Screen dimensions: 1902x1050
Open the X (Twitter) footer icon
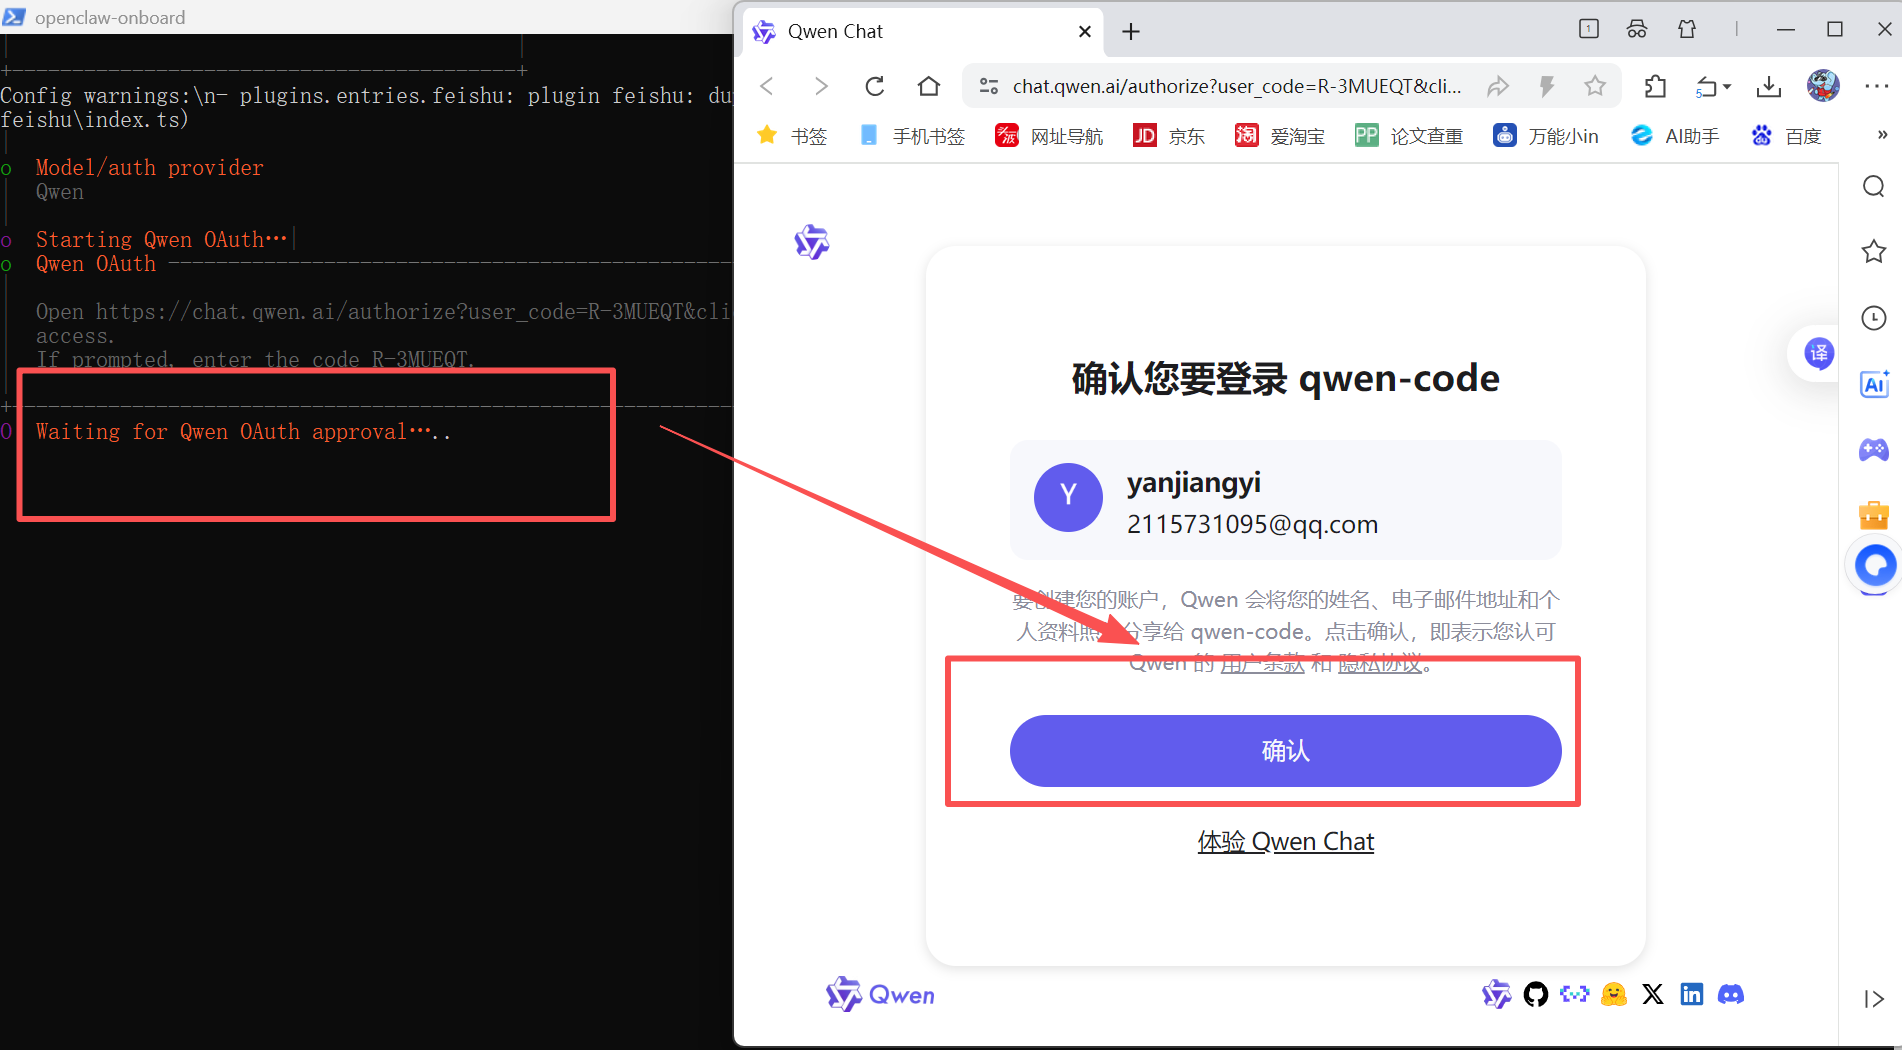[x=1653, y=994]
